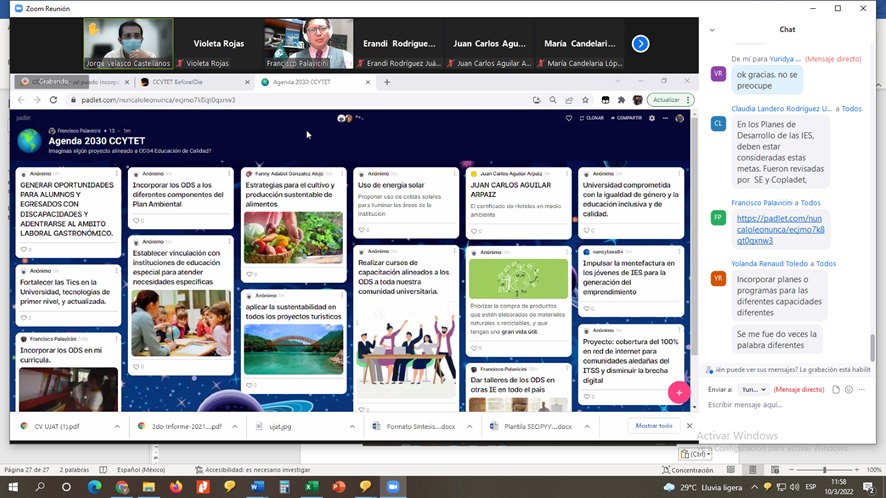Click the Word zoom out minus
Image resolution: width=886 pixels, height=498 pixels.
(x=792, y=470)
